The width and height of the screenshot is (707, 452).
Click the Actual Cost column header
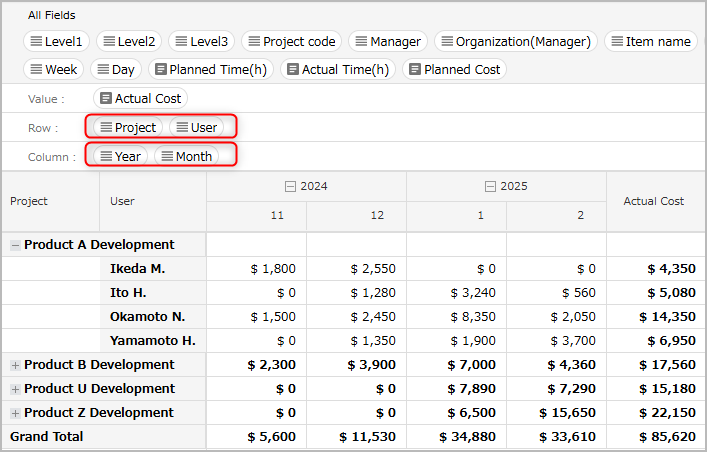[654, 201]
